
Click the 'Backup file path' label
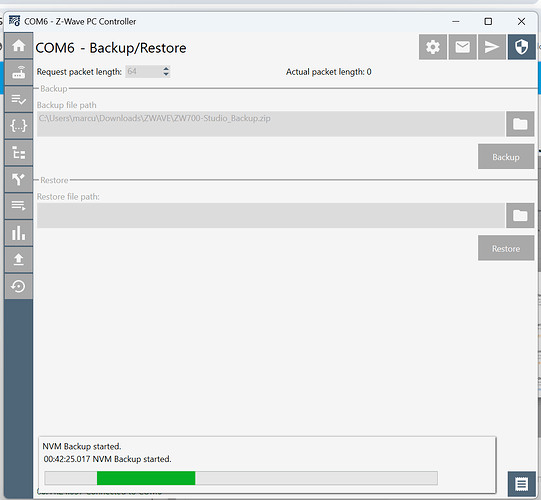(x=67, y=105)
